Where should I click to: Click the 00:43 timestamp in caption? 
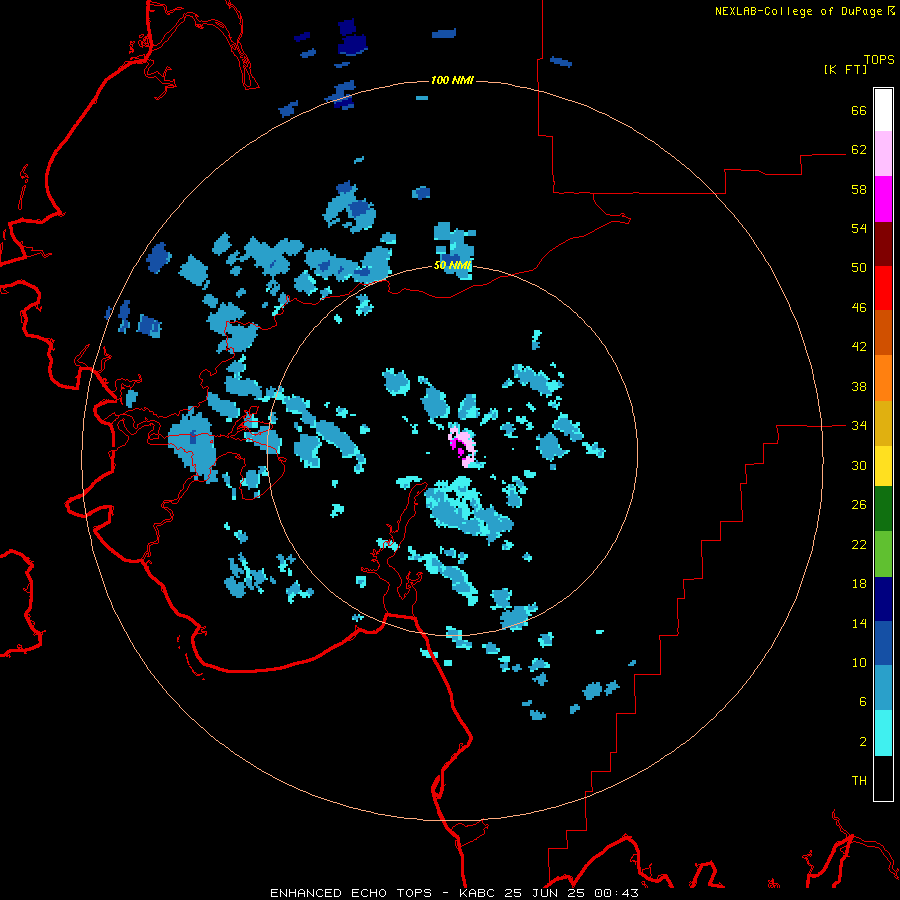[618, 893]
